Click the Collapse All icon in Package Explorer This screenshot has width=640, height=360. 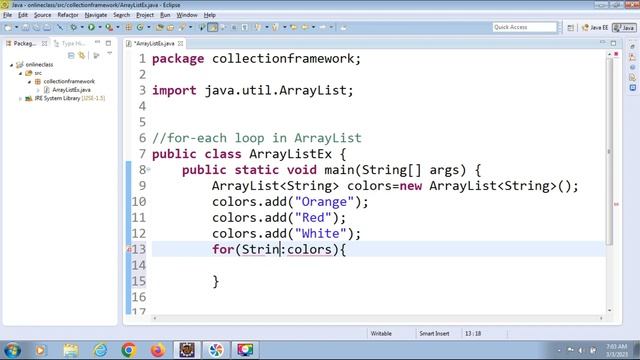71,56
